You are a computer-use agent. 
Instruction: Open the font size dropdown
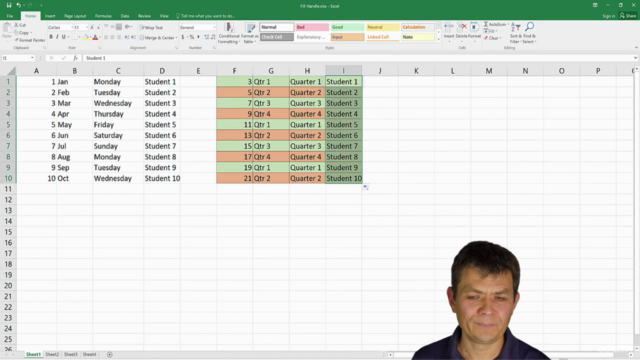click(x=87, y=27)
